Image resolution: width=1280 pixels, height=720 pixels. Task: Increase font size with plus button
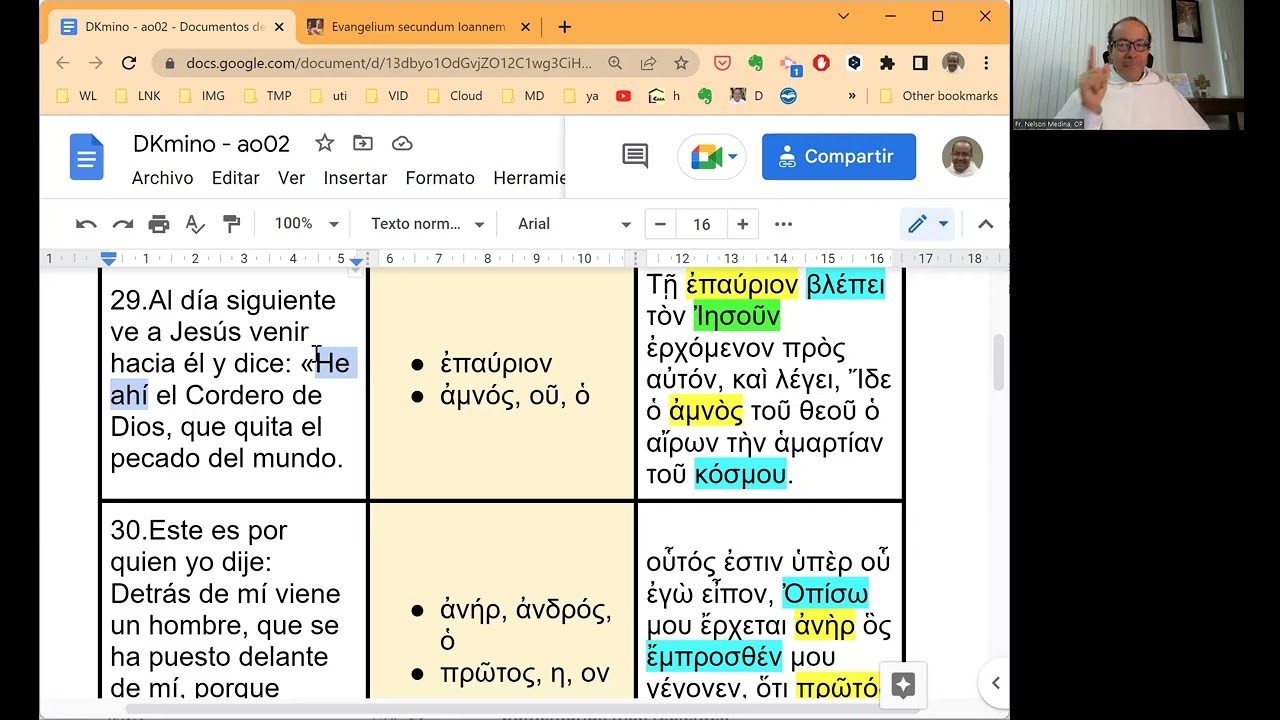click(742, 224)
